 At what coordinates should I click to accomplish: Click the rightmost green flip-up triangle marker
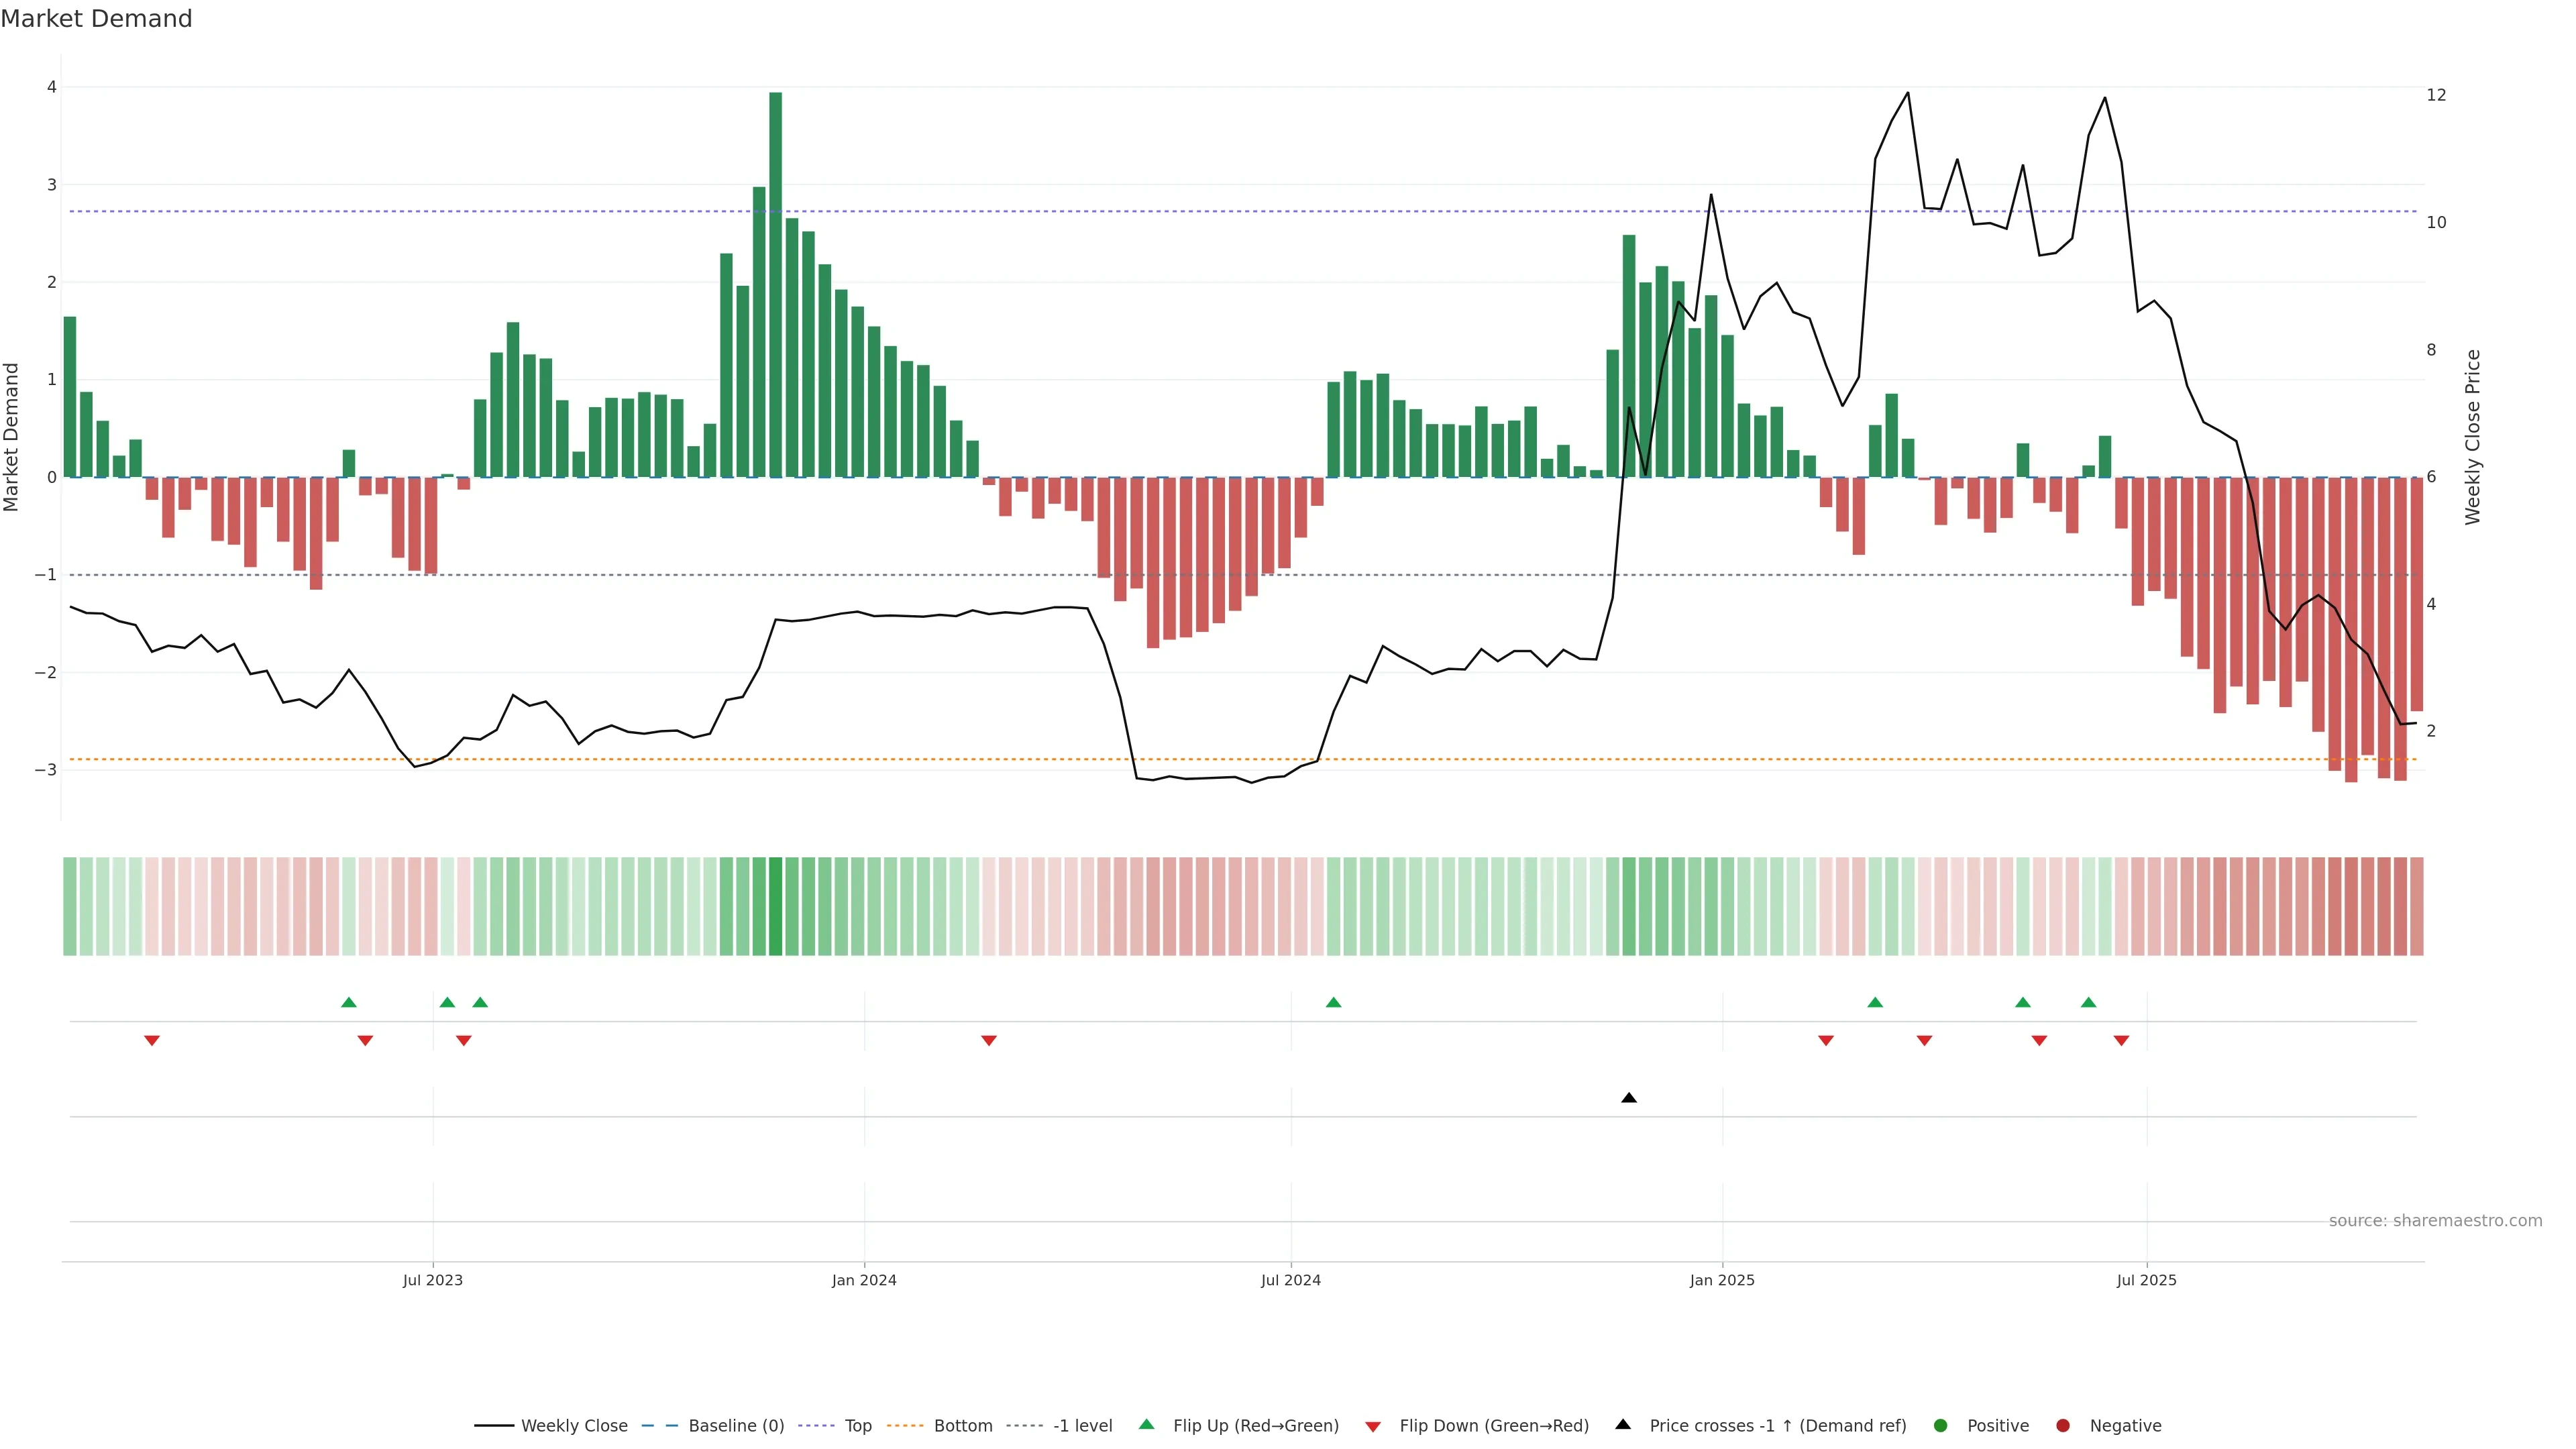[2088, 1002]
